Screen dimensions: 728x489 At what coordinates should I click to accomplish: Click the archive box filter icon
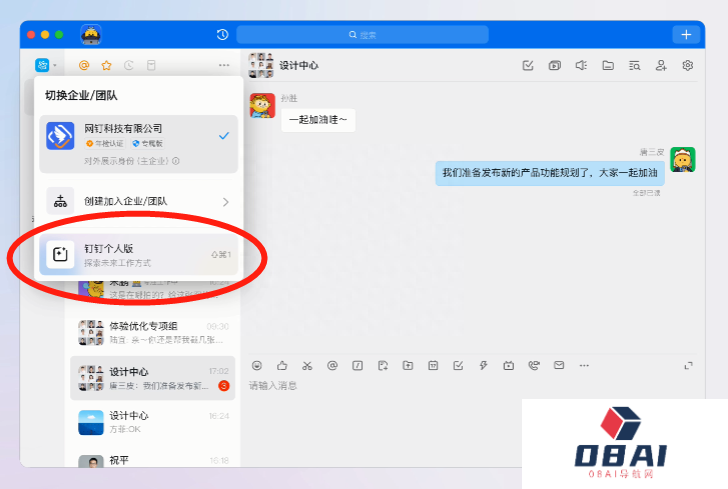click(151, 65)
